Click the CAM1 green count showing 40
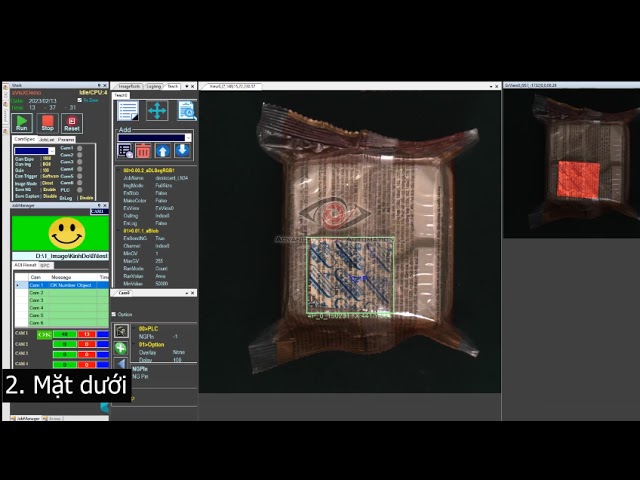 coord(64,334)
